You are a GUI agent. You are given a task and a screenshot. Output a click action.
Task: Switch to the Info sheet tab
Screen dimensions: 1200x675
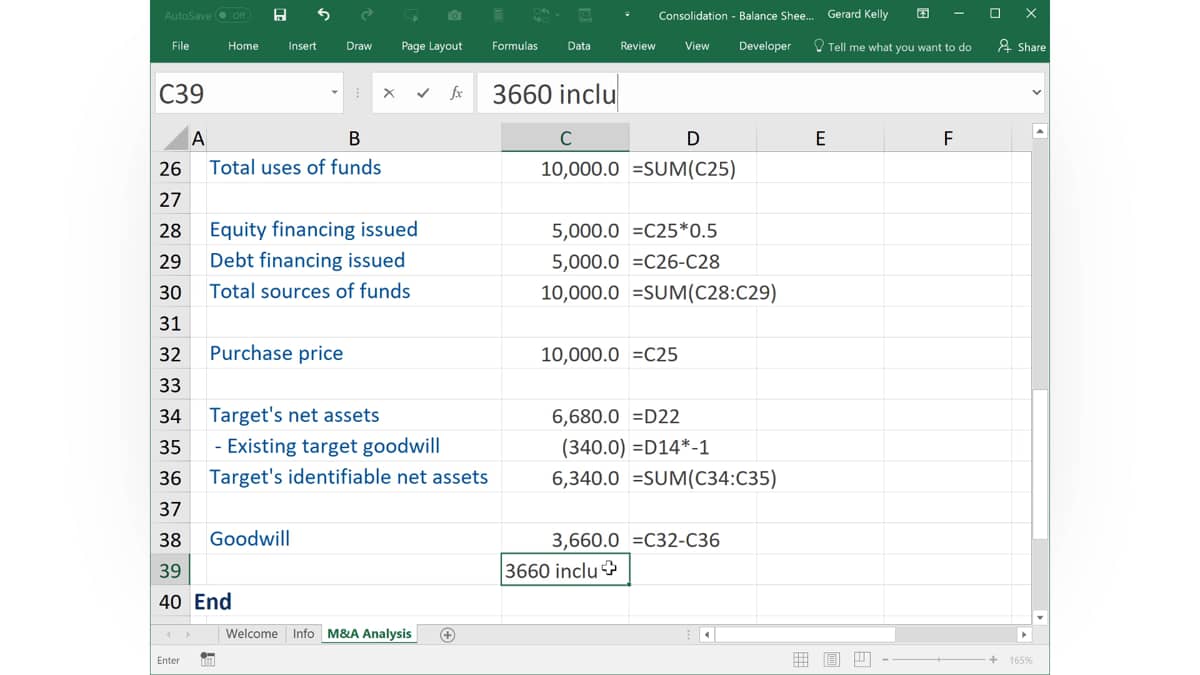click(x=304, y=634)
